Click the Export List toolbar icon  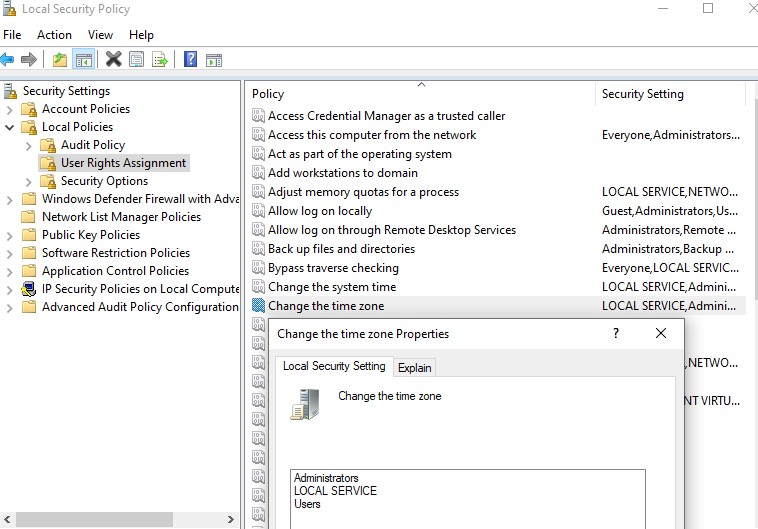[x=160, y=60]
